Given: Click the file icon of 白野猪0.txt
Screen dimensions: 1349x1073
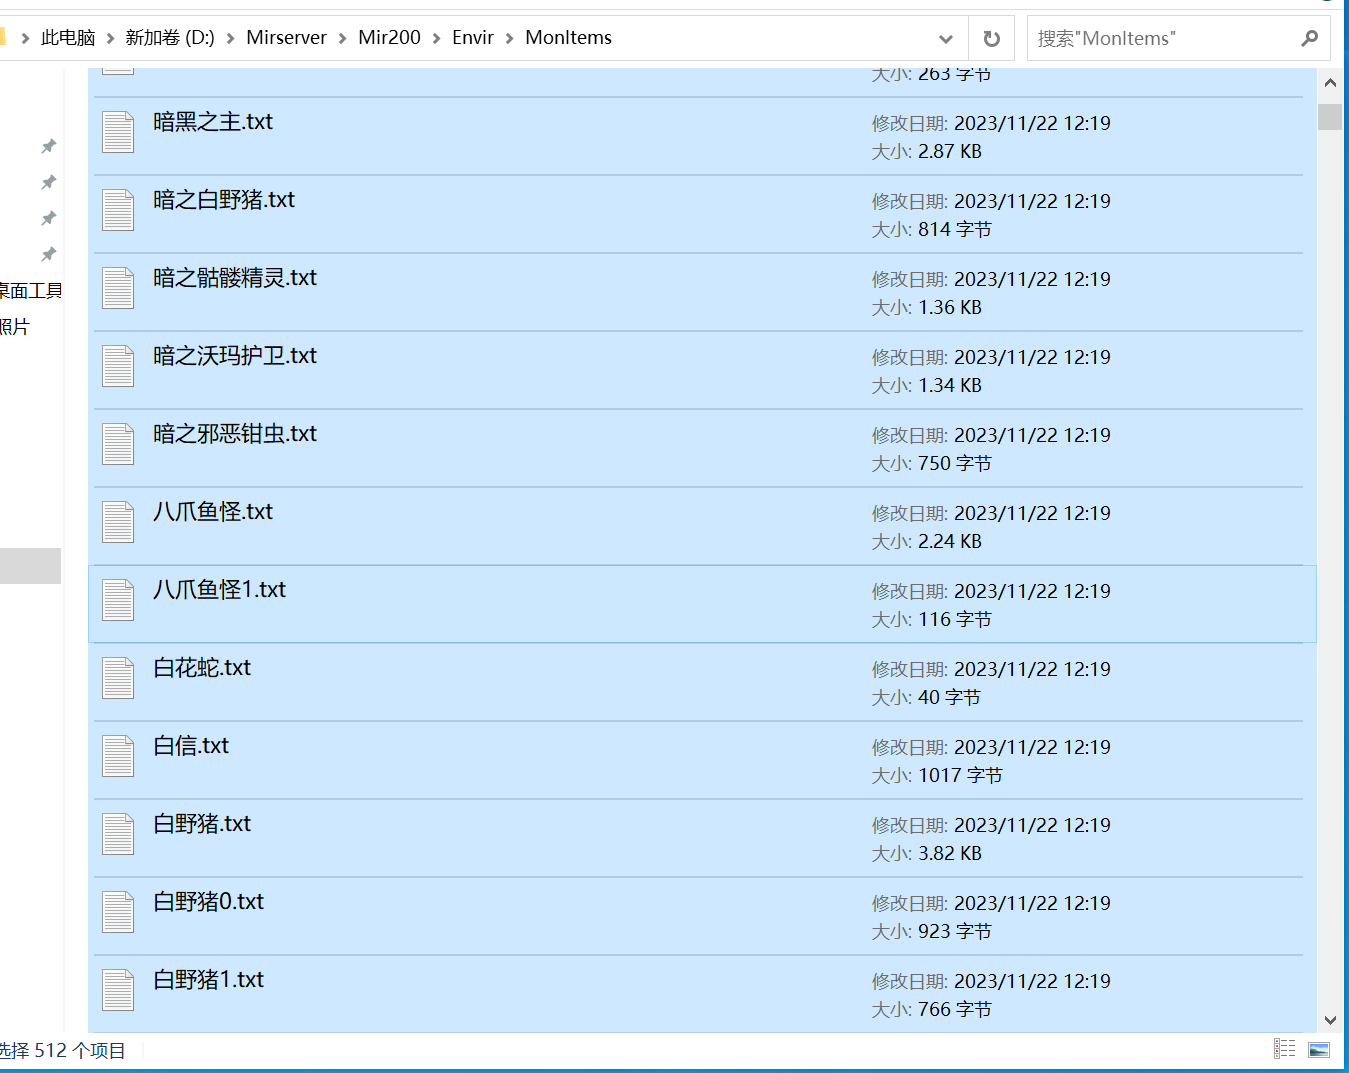Looking at the screenshot, I should (x=118, y=912).
